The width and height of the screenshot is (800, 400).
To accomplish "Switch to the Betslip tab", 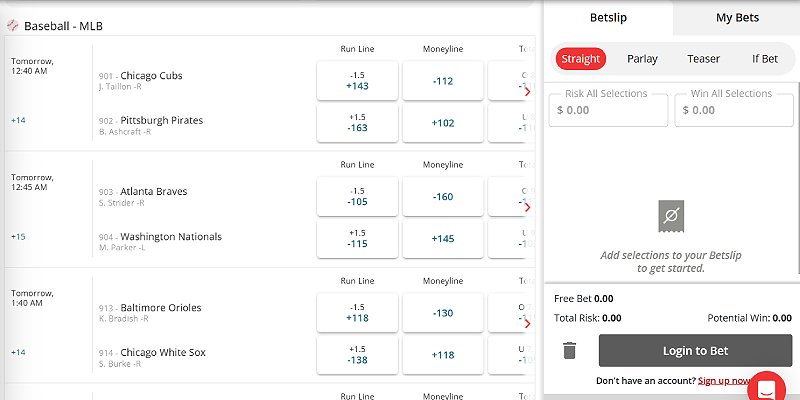I will click(x=608, y=17).
